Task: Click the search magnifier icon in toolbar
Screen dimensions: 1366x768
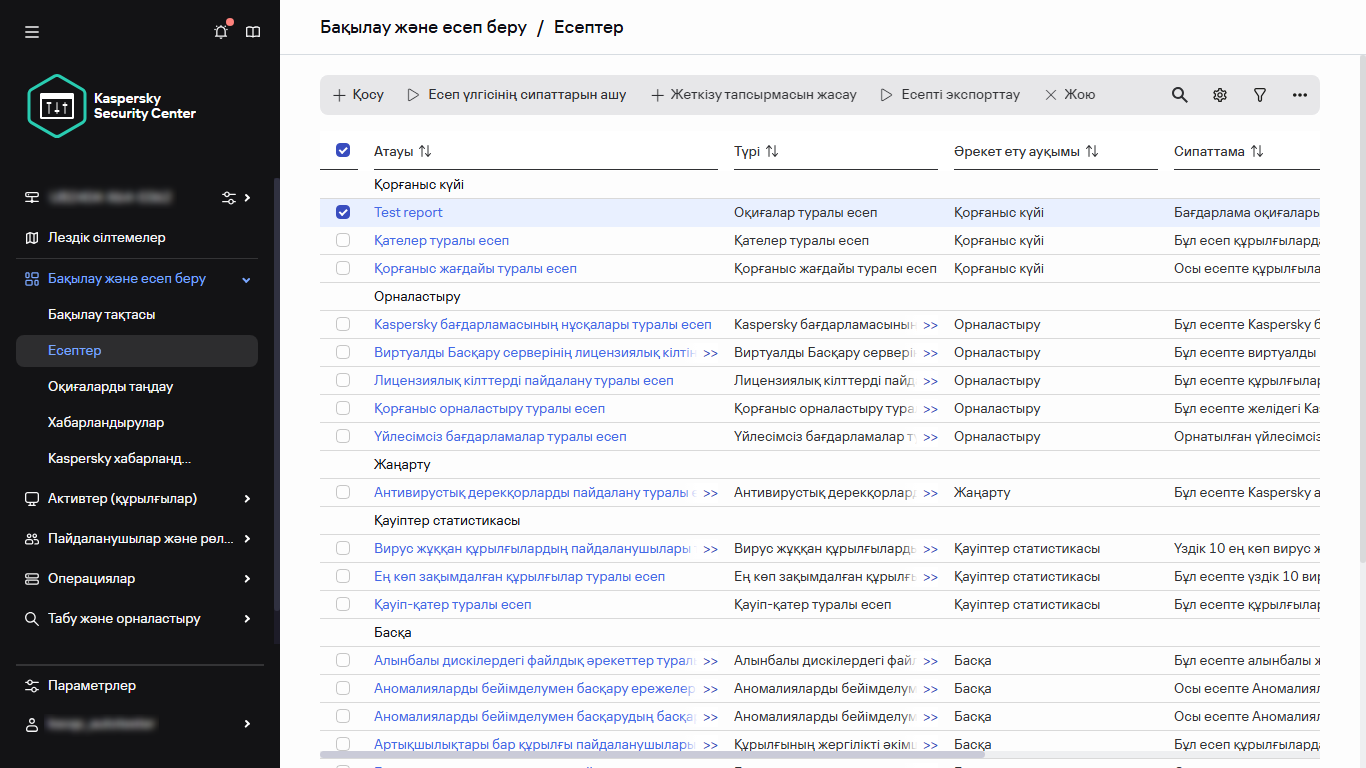Action: pyautogui.click(x=1180, y=95)
